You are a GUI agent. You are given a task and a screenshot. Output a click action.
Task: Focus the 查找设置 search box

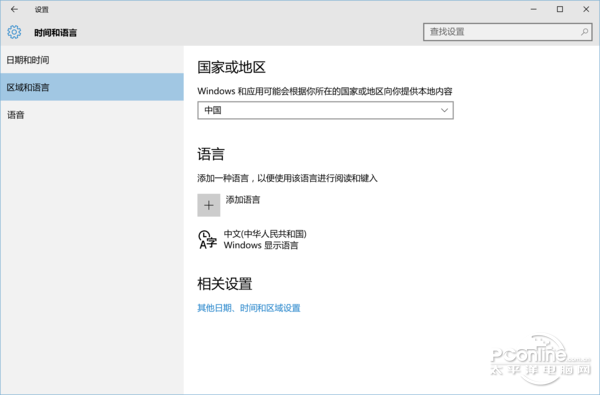pos(507,32)
